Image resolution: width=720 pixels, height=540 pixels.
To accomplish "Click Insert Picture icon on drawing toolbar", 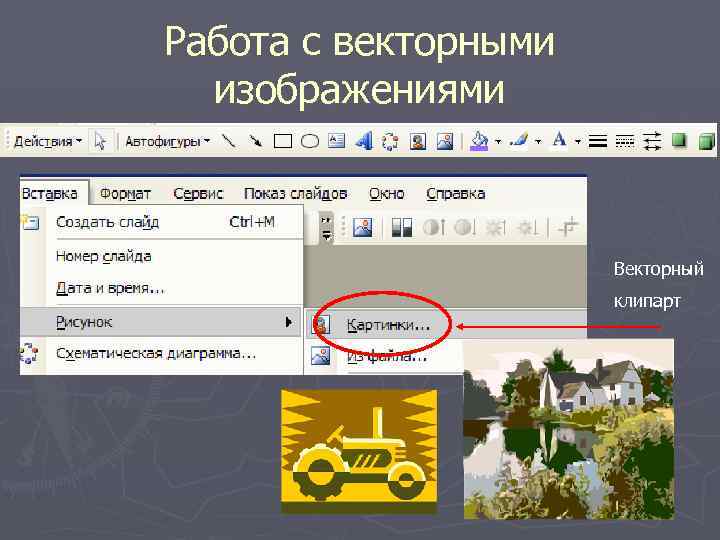I will [x=444, y=141].
